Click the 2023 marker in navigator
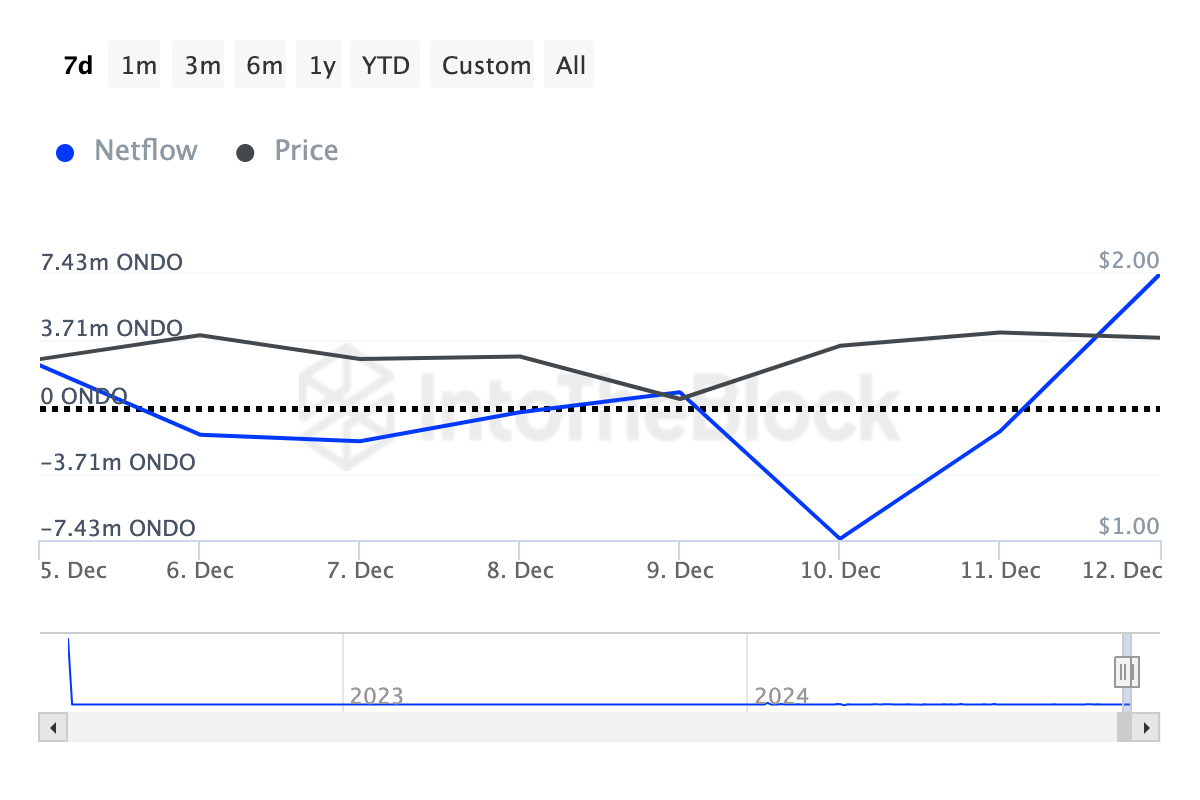The height and width of the screenshot is (800, 1200). [376, 695]
